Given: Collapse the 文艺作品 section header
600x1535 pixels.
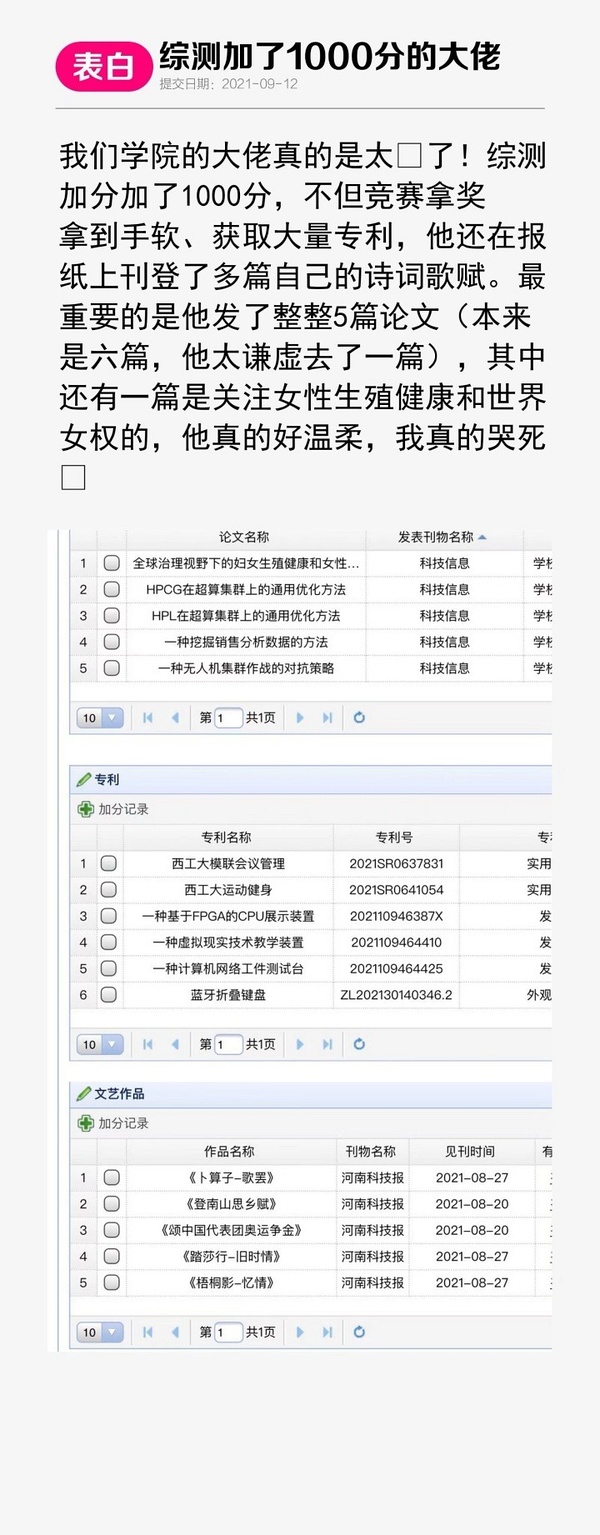Looking at the screenshot, I should tap(119, 1094).
